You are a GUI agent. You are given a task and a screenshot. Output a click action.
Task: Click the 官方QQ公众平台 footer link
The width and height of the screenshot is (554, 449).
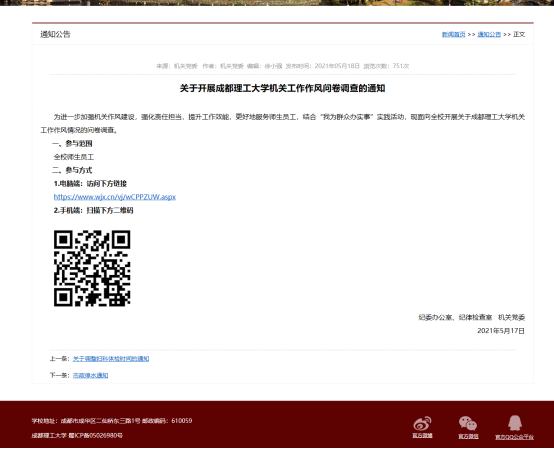(x=514, y=437)
